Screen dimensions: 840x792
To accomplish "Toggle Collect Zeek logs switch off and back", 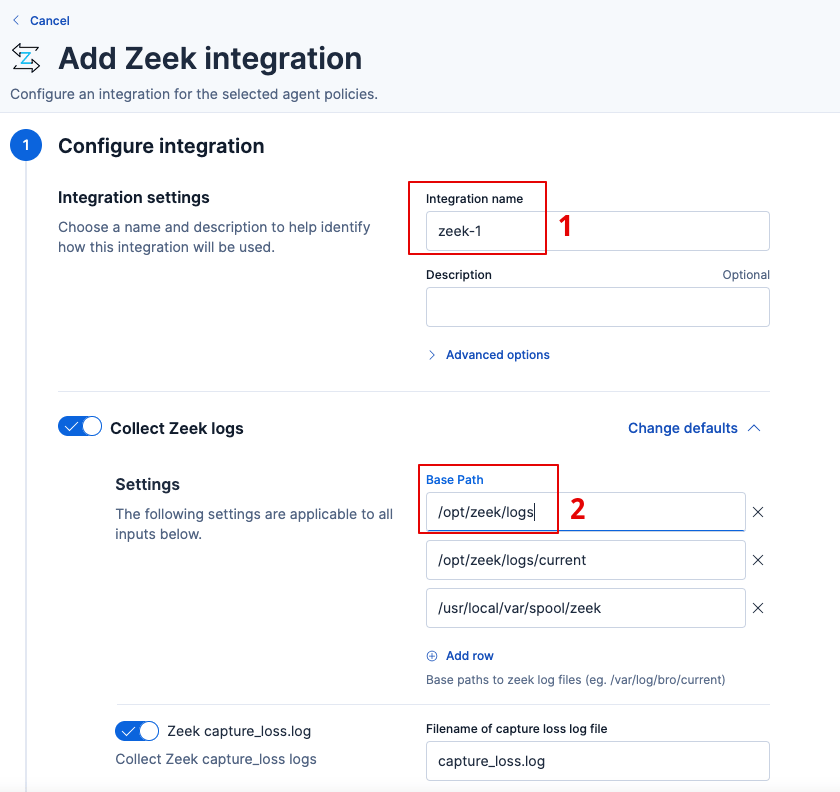I will 80,426.
